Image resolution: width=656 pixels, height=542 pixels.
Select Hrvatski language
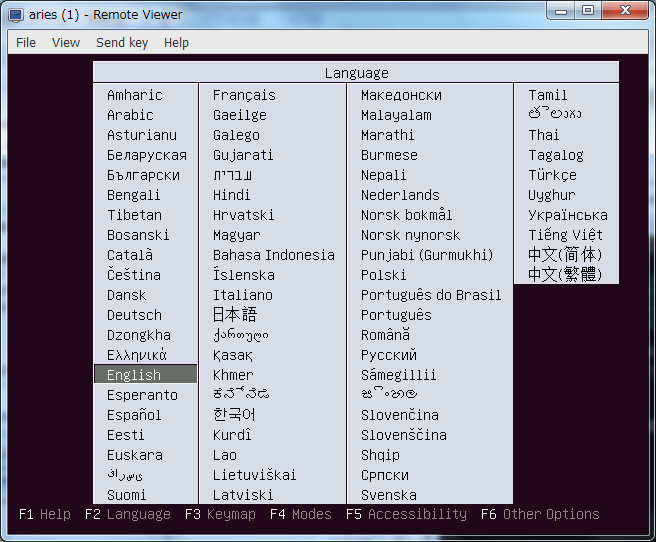point(243,215)
